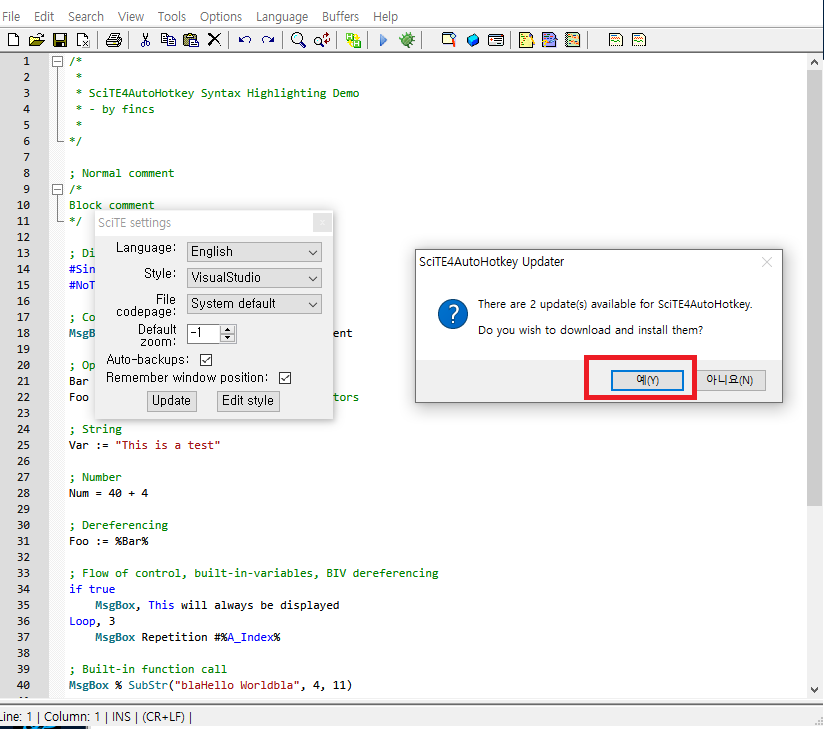Click the Copy toolbar icon
Screen dimensions: 824x729
point(168,40)
